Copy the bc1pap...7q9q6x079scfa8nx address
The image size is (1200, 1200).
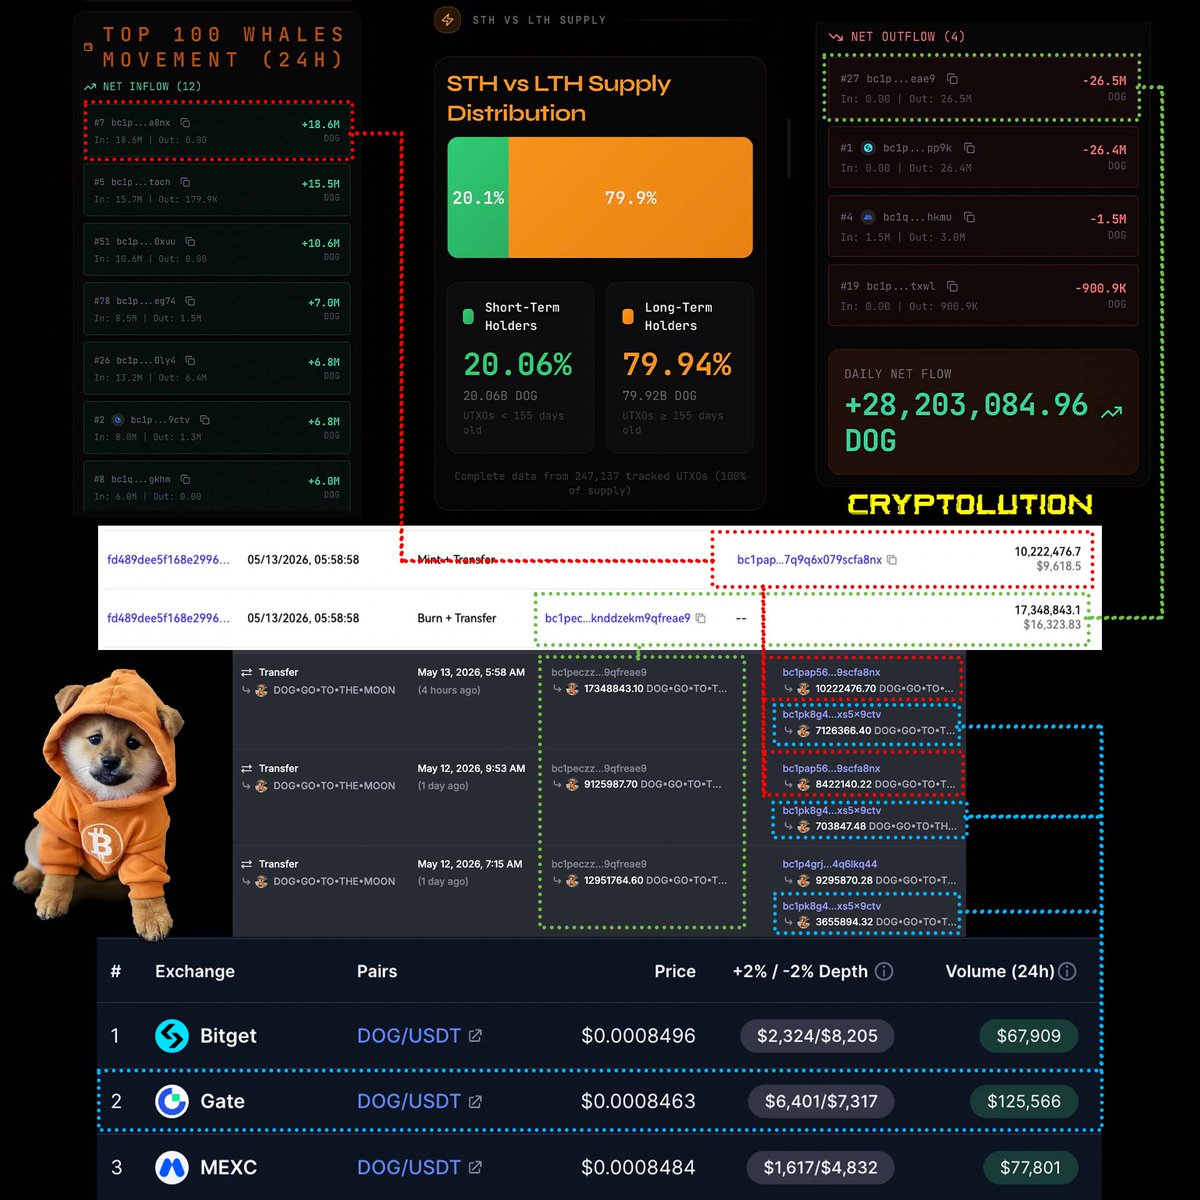click(x=892, y=560)
